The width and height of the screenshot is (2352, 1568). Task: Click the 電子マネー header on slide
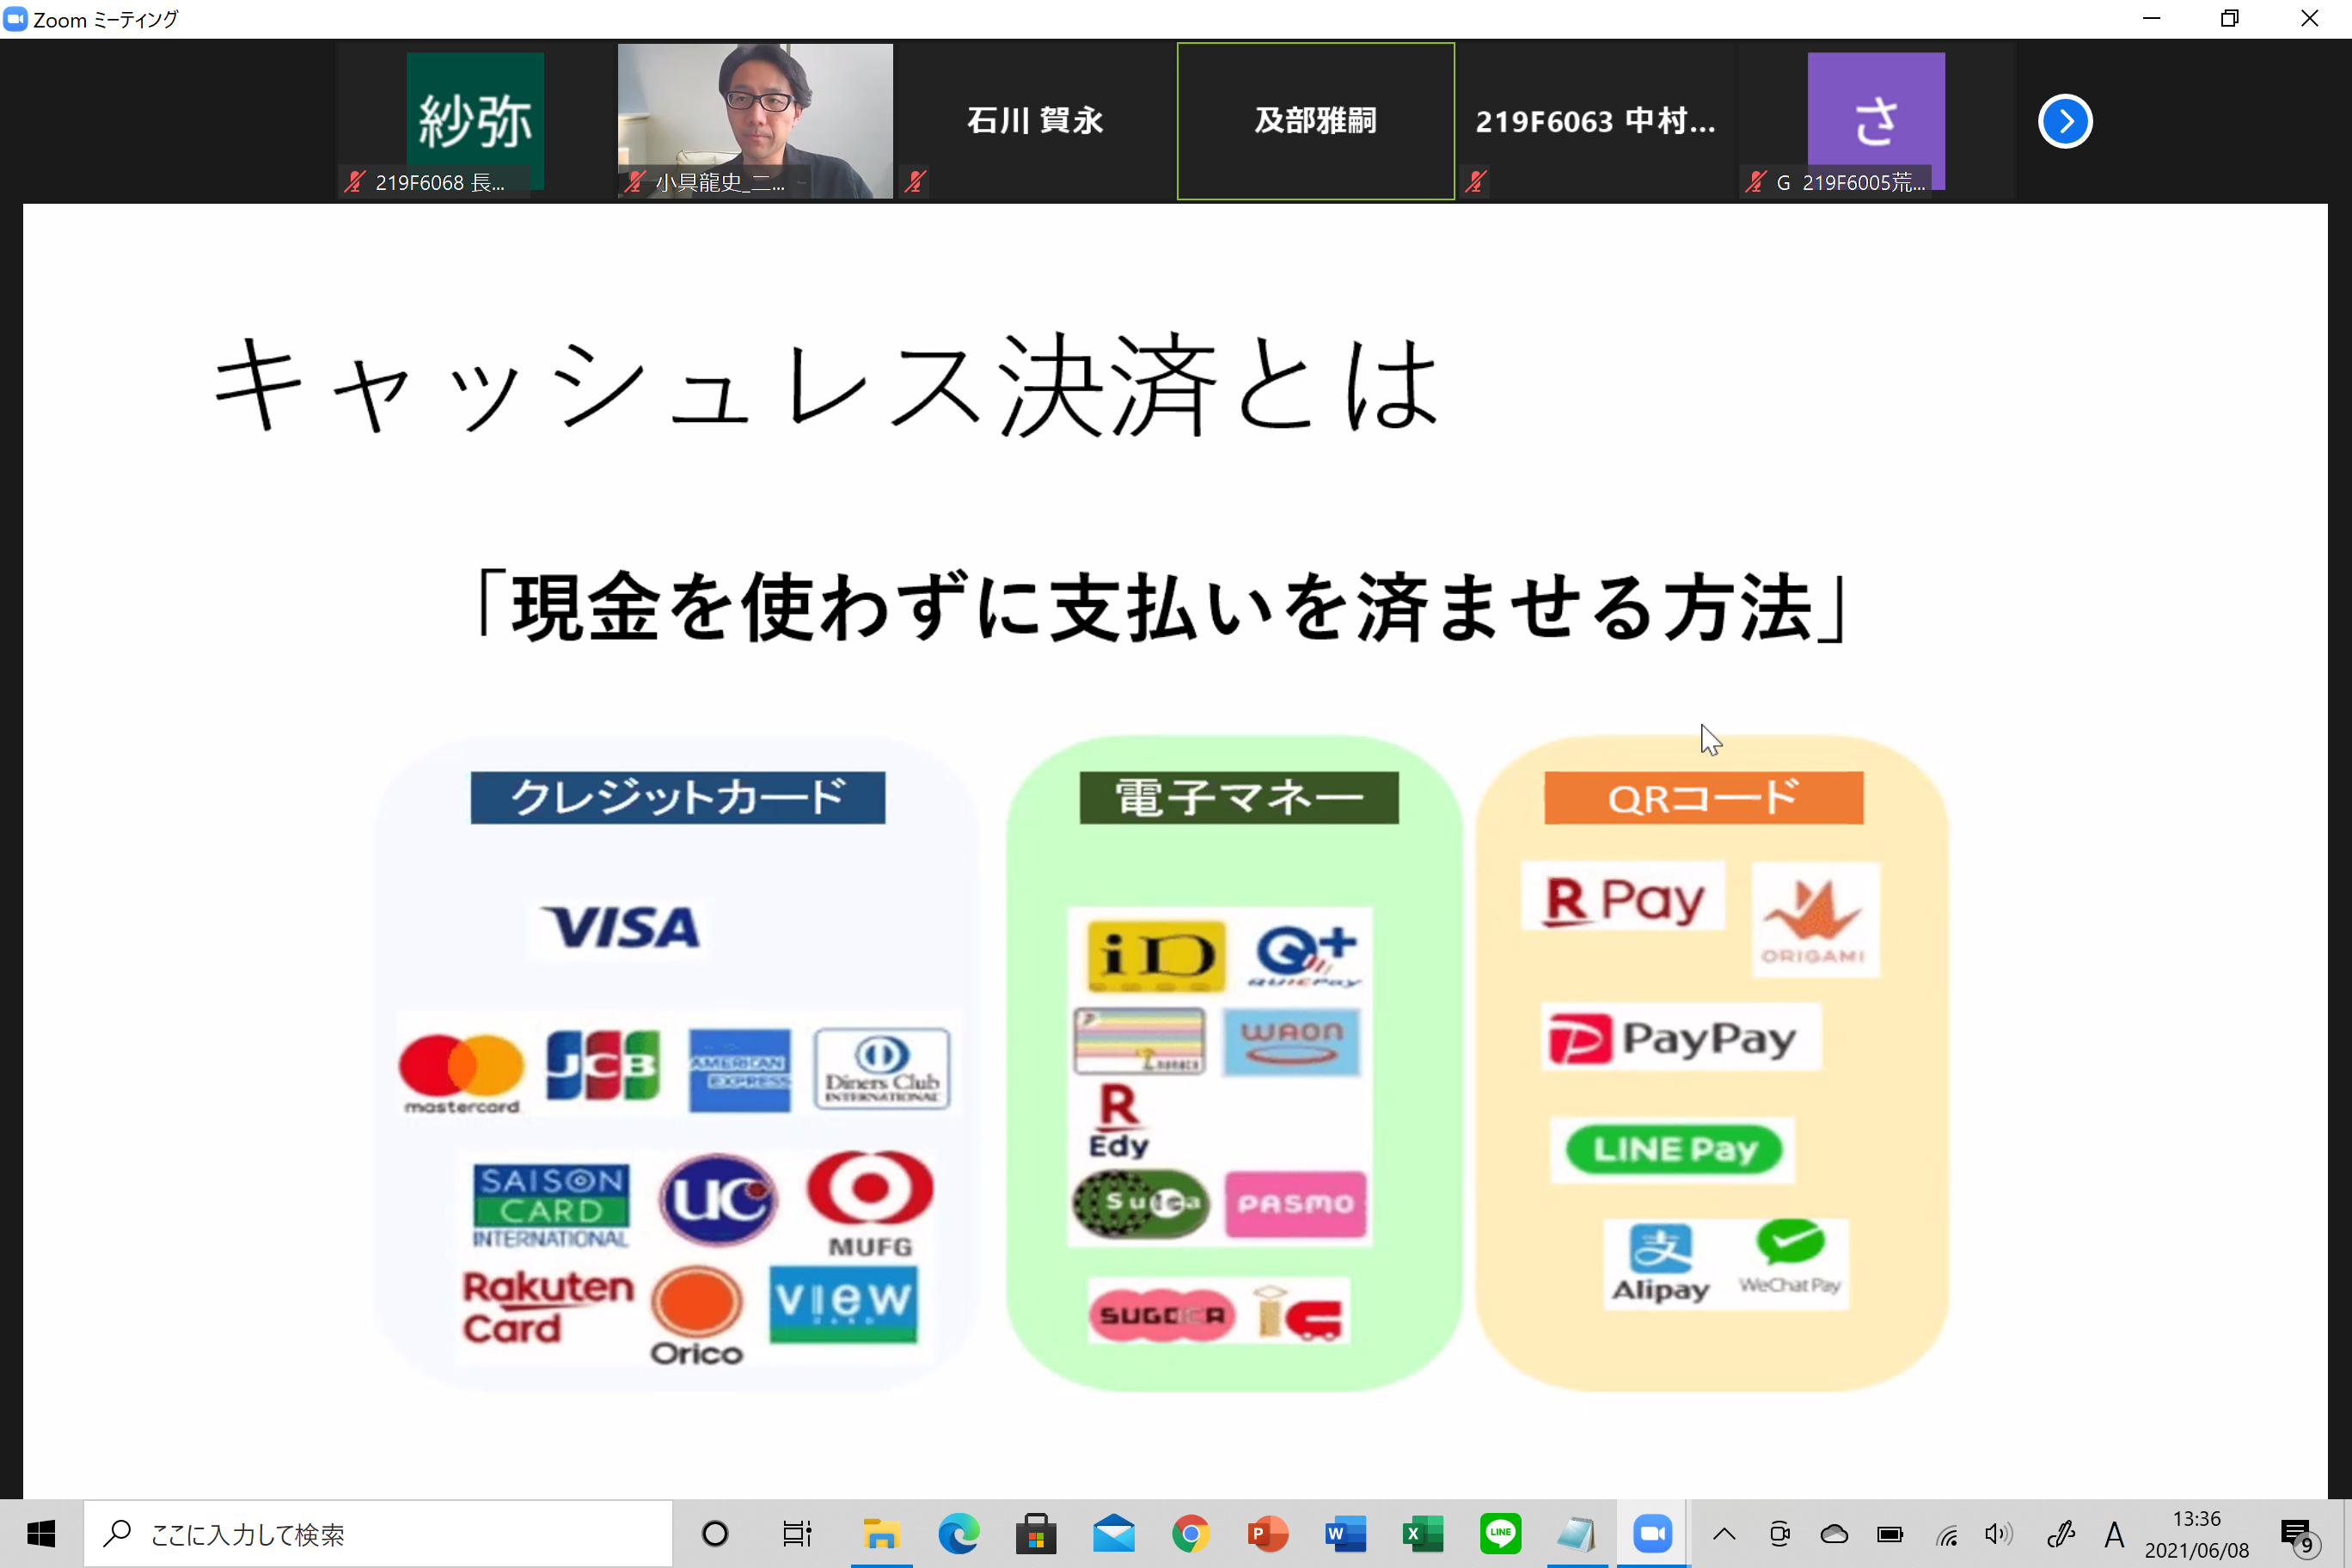click(1239, 797)
